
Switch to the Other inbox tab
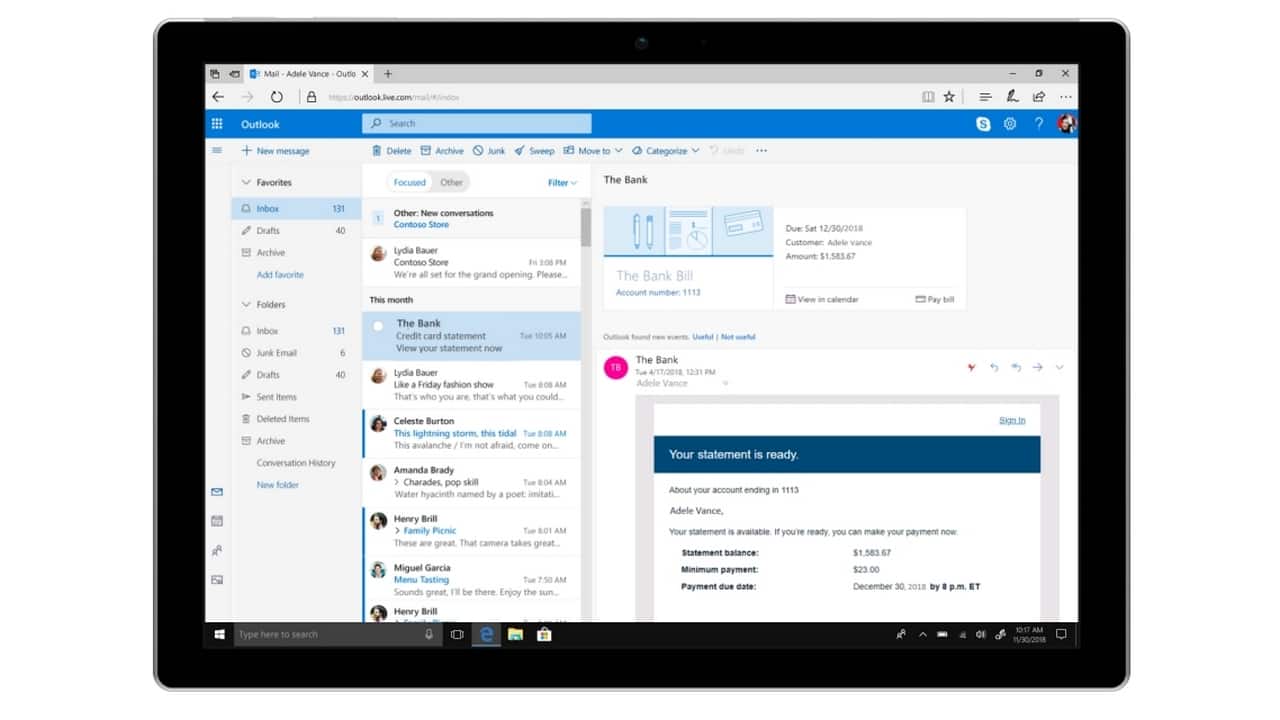click(451, 182)
